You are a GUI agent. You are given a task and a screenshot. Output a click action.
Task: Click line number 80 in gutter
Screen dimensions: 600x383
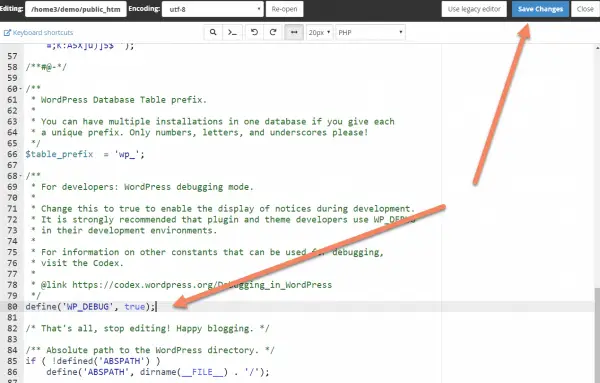point(12,307)
